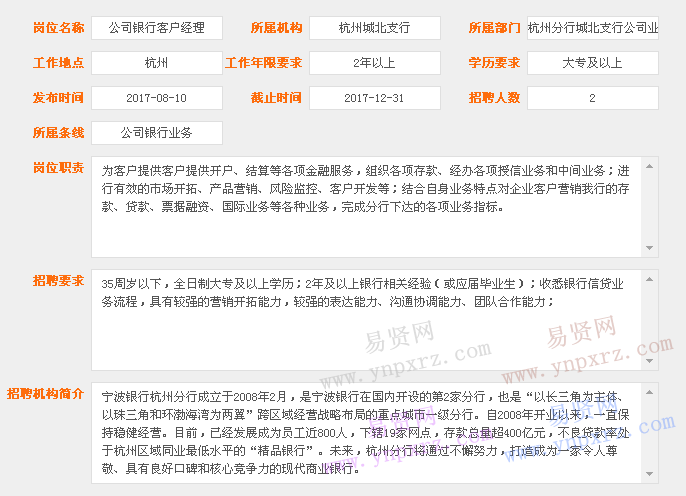
Task: Click inside the 招聘机构简介 text area
Action: pyautogui.click(x=365, y=431)
